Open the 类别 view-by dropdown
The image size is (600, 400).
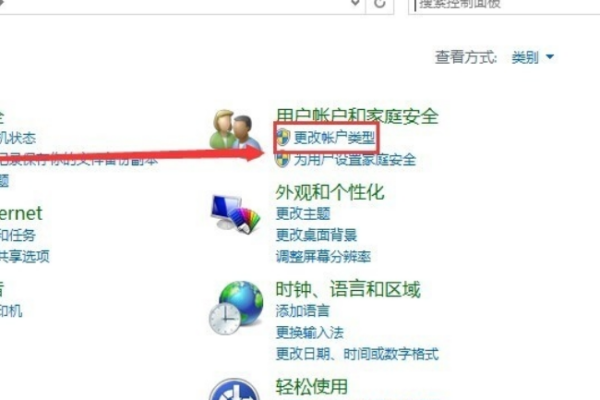pyautogui.click(x=532, y=57)
